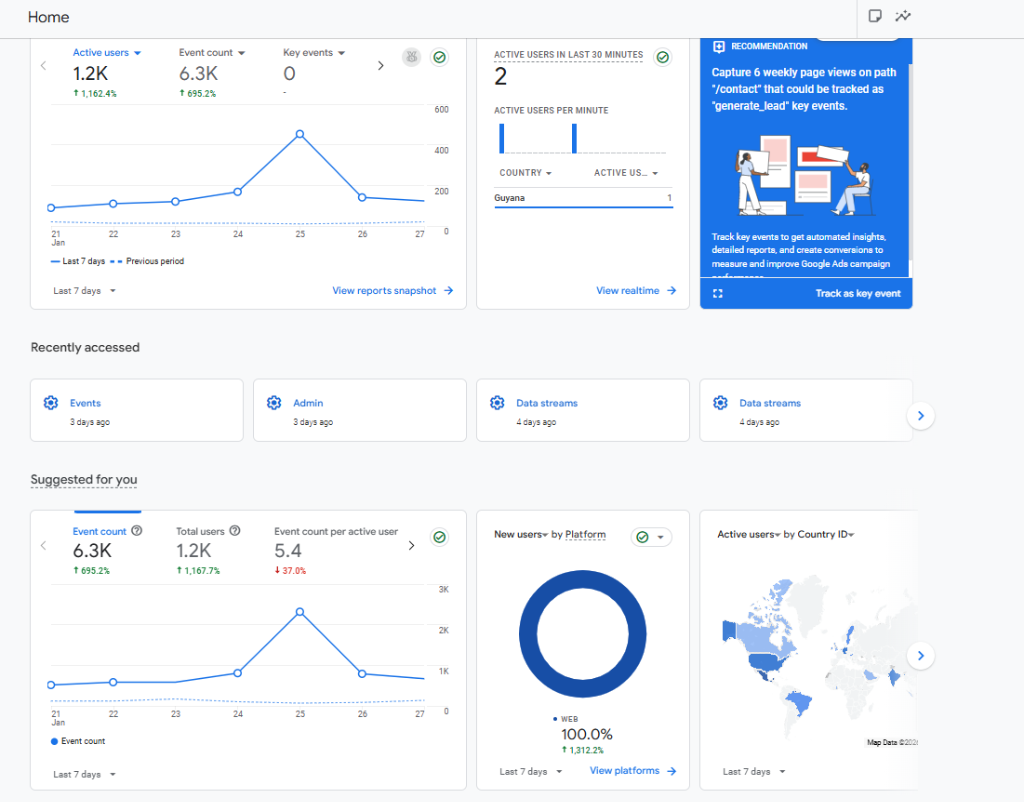
Task: Advance the Suggested for you carousel arrow
Action: tap(921, 656)
